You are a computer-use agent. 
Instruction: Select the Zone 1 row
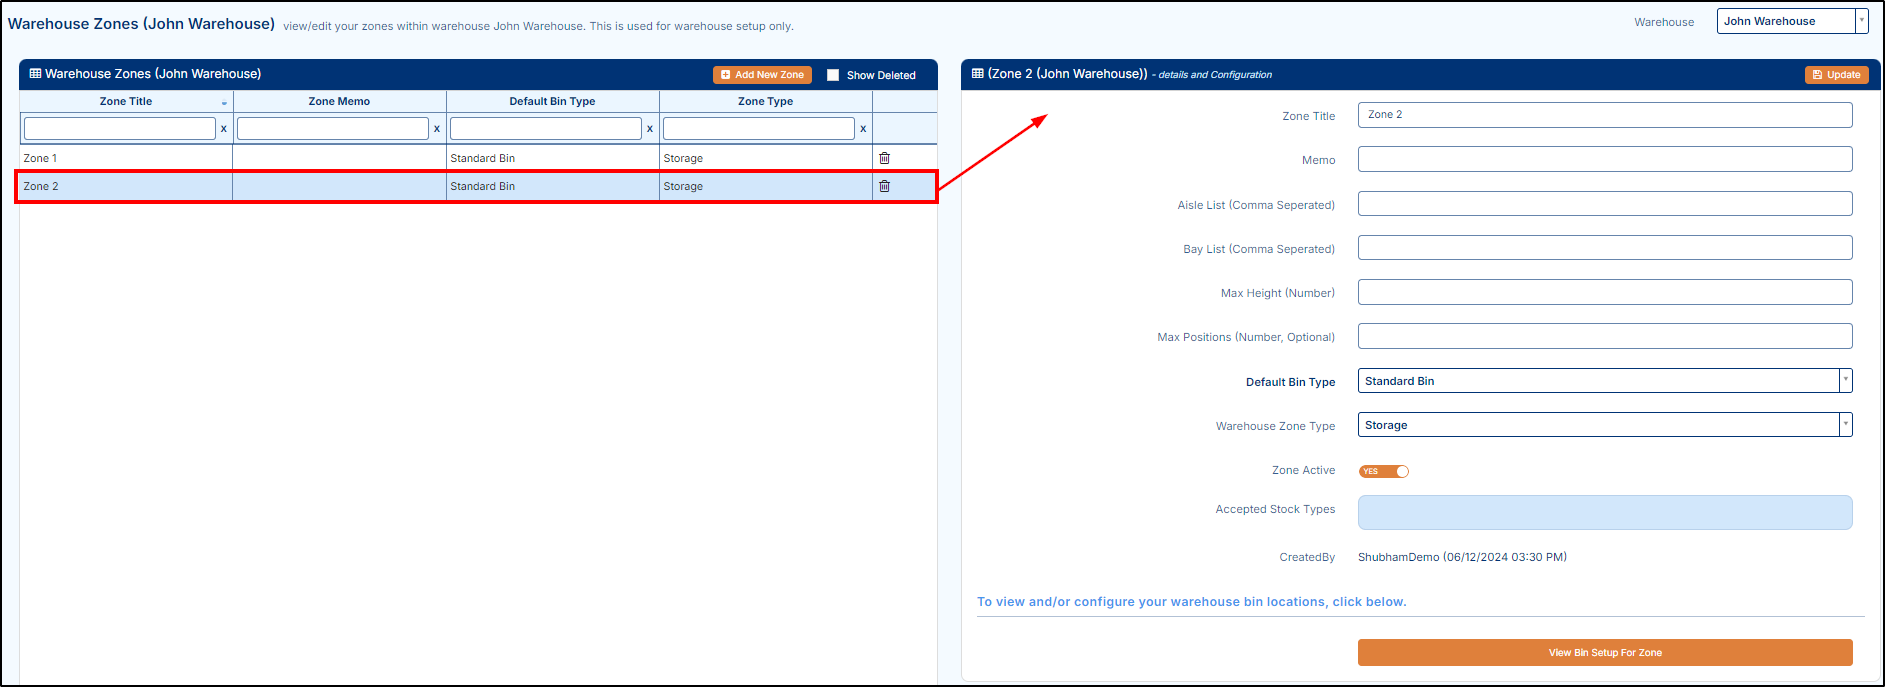125,158
